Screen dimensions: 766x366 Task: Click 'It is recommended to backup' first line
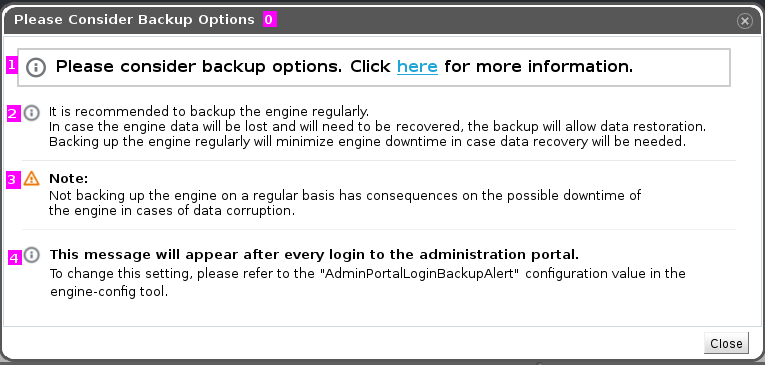[209, 111]
